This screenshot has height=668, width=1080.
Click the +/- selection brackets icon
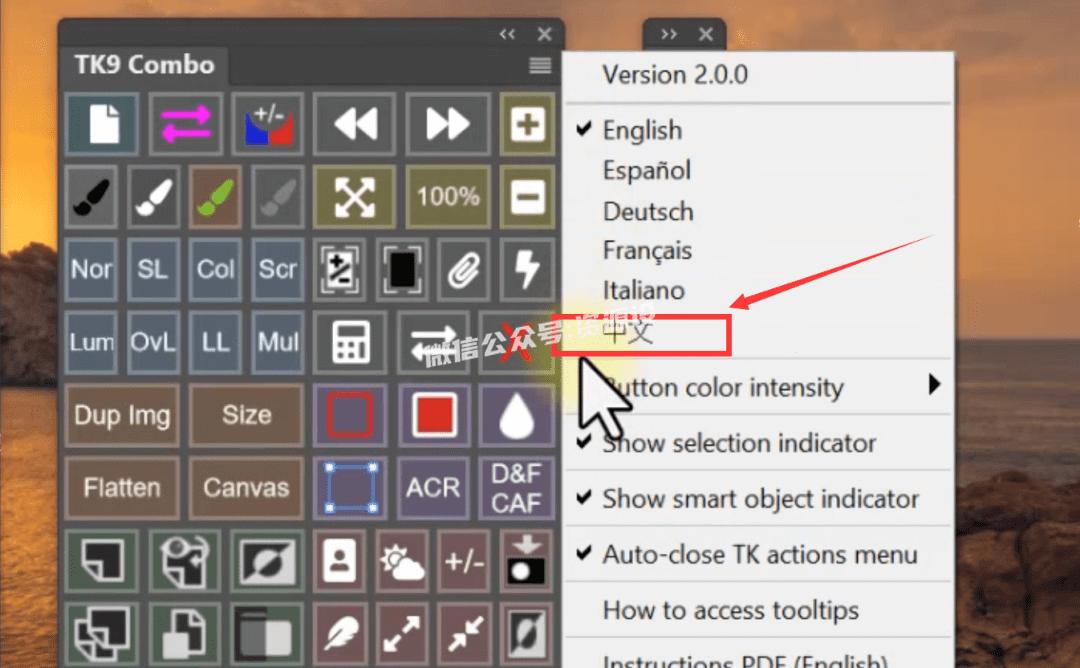[340, 269]
